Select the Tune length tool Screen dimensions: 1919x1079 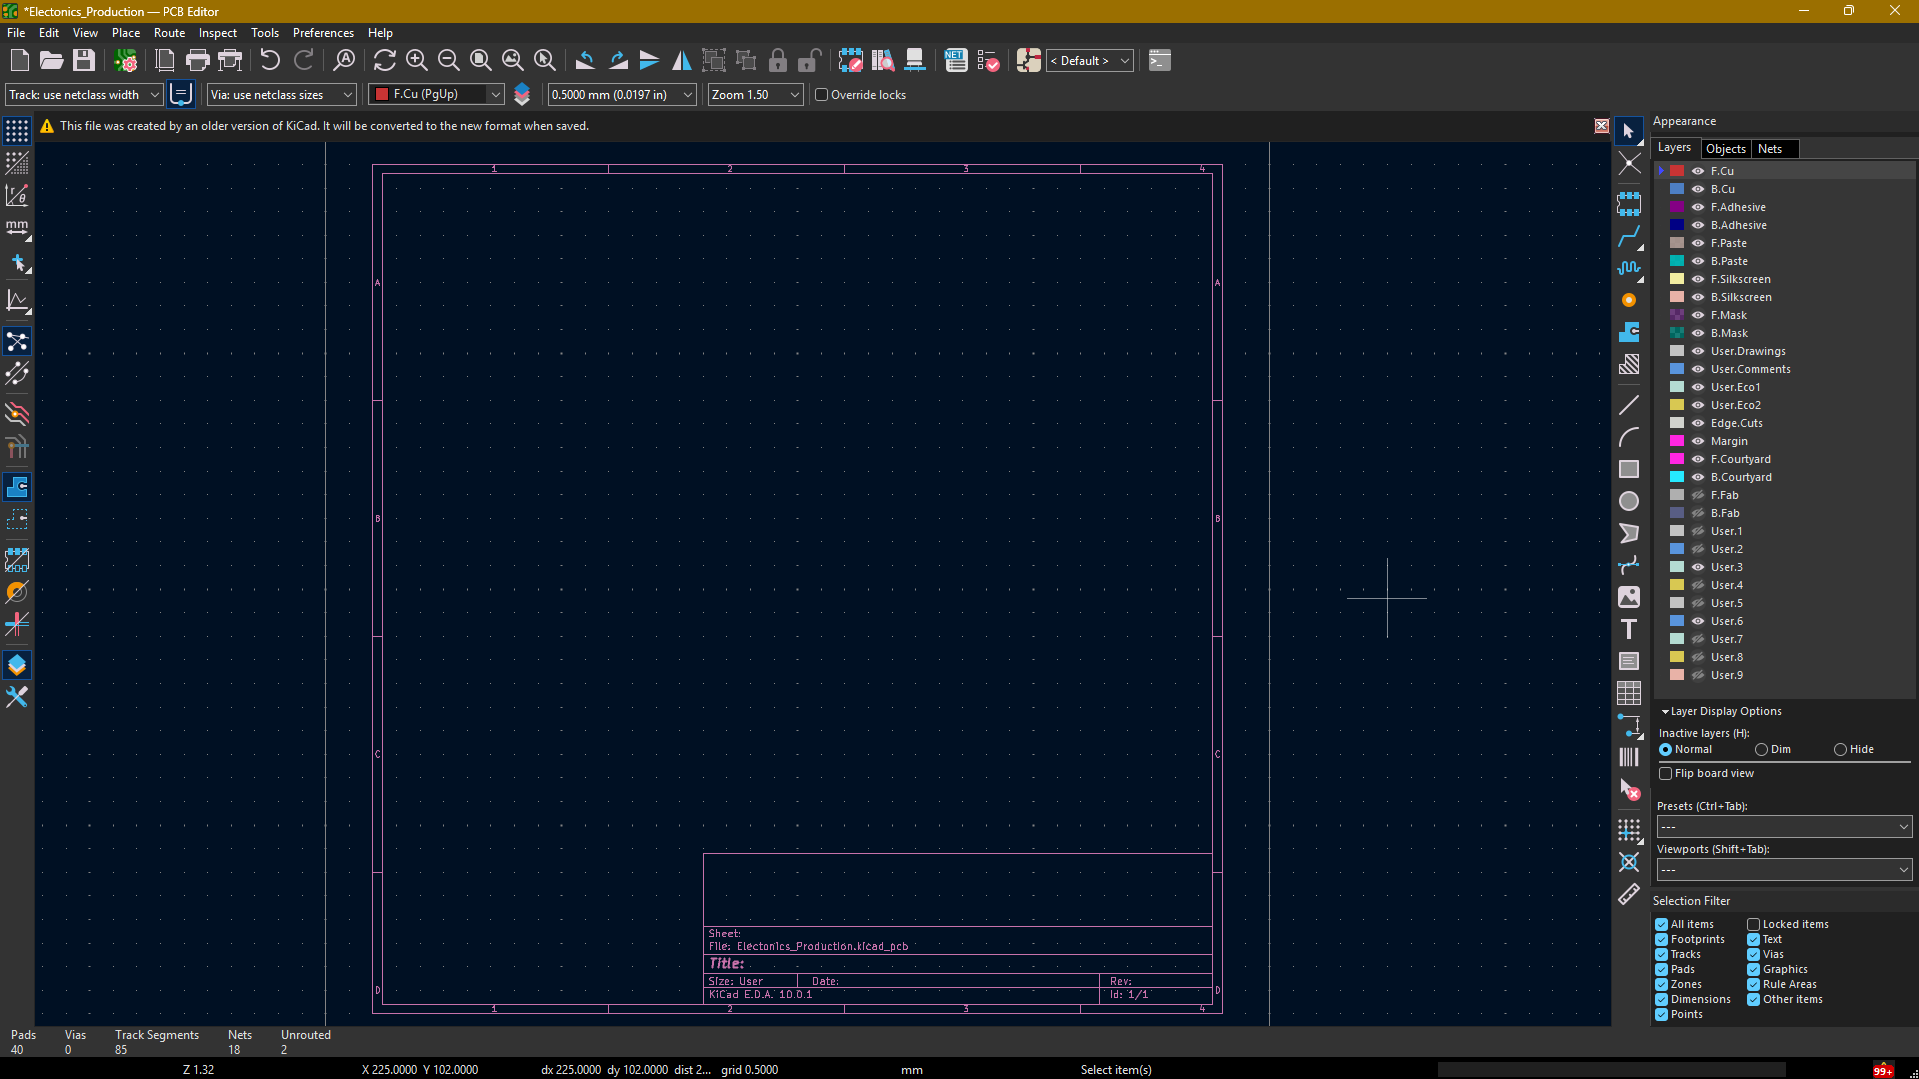tap(1629, 268)
